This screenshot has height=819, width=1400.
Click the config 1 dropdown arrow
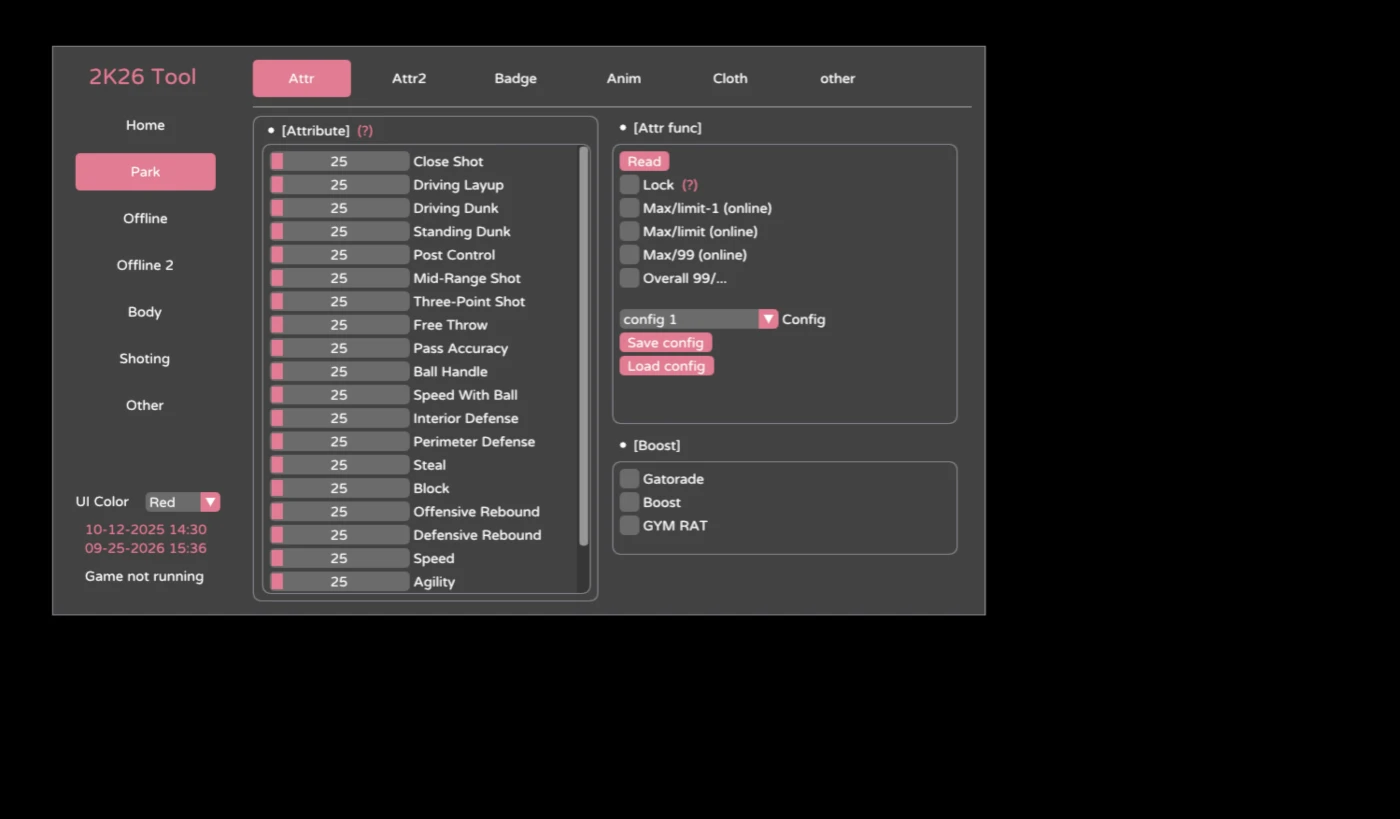[x=768, y=319]
